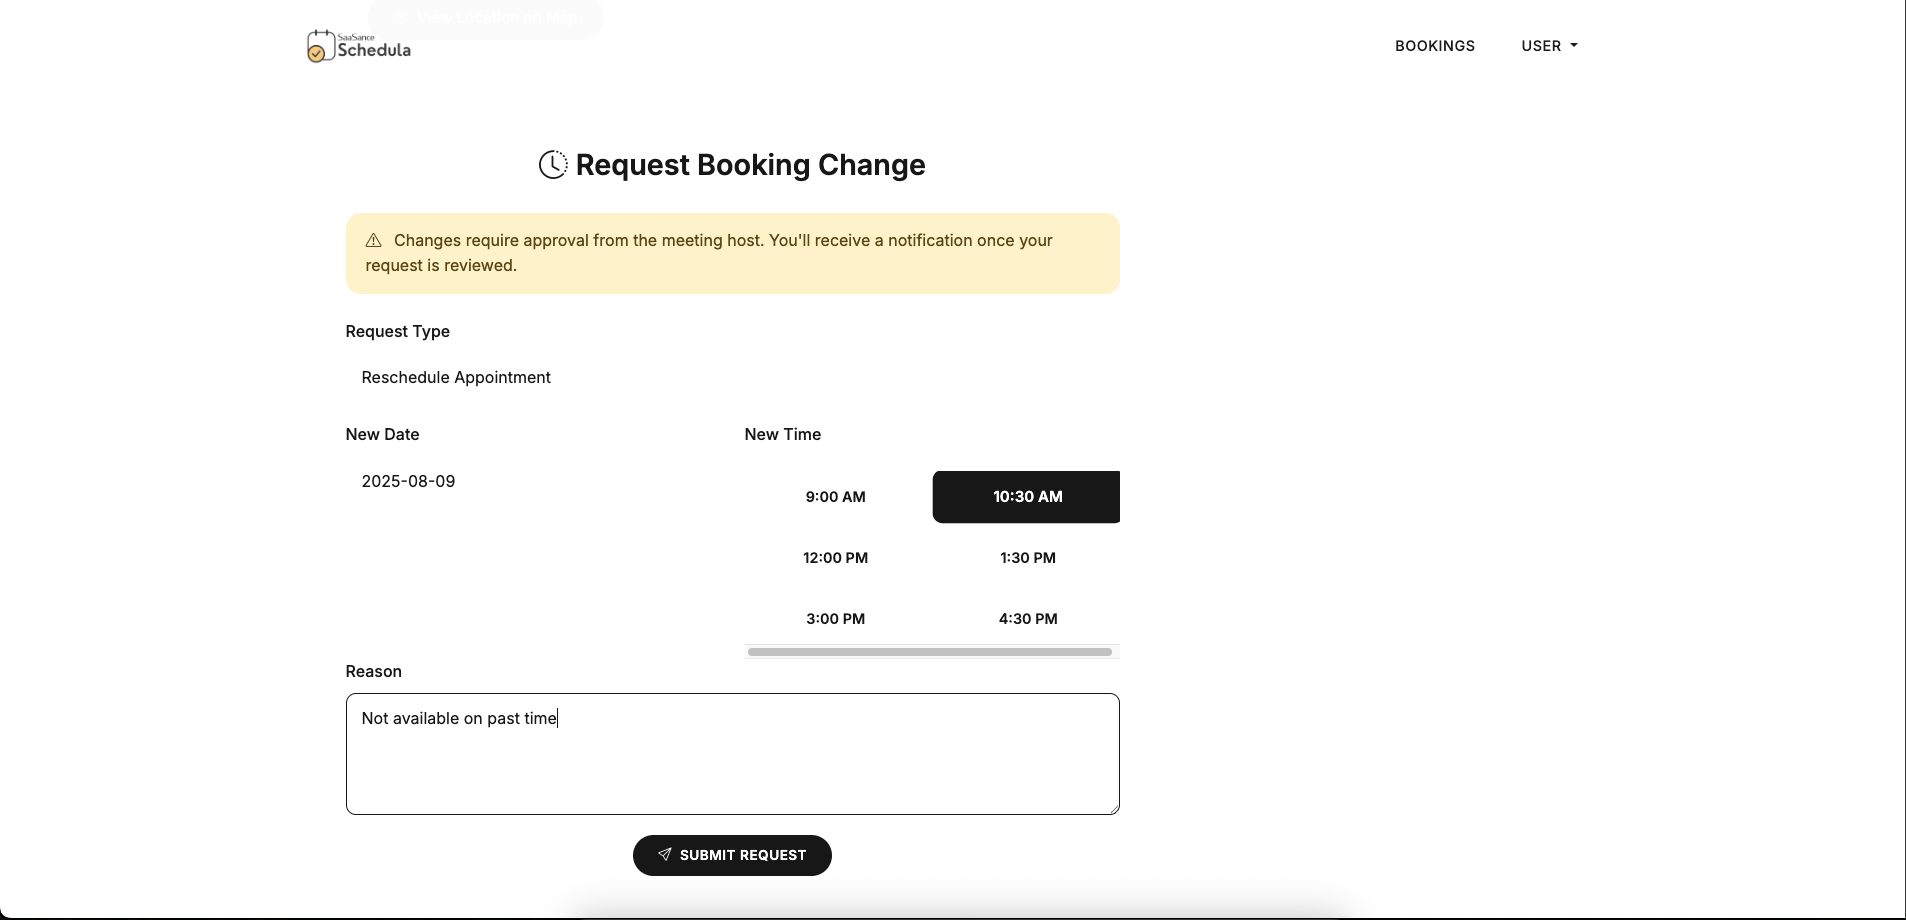This screenshot has width=1906, height=920.
Task: Select the 1:30 PM time slot
Action: tap(1027, 557)
